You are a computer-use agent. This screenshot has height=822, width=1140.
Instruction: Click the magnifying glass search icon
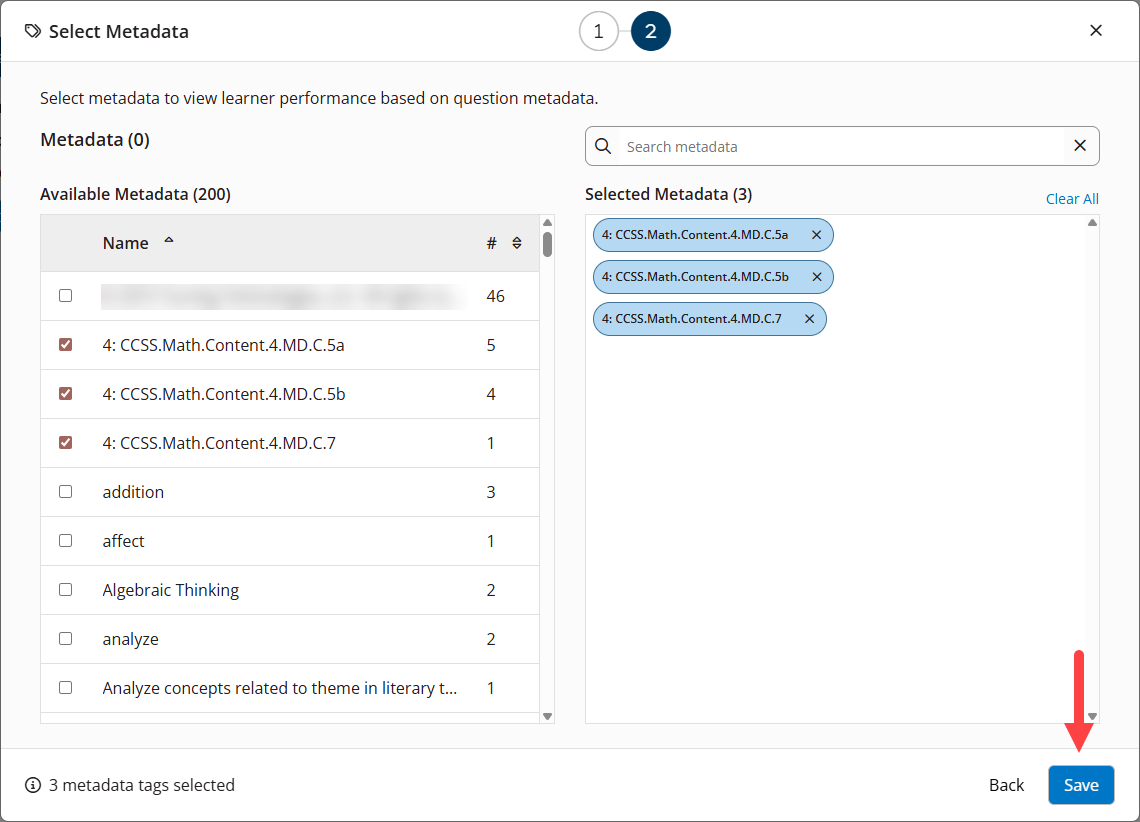[603, 146]
